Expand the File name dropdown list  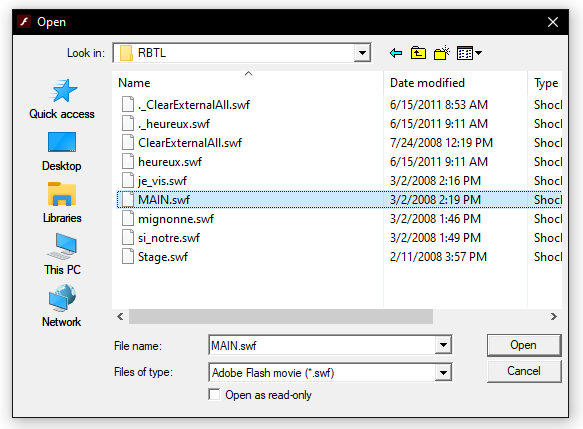pyautogui.click(x=443, y=345)
